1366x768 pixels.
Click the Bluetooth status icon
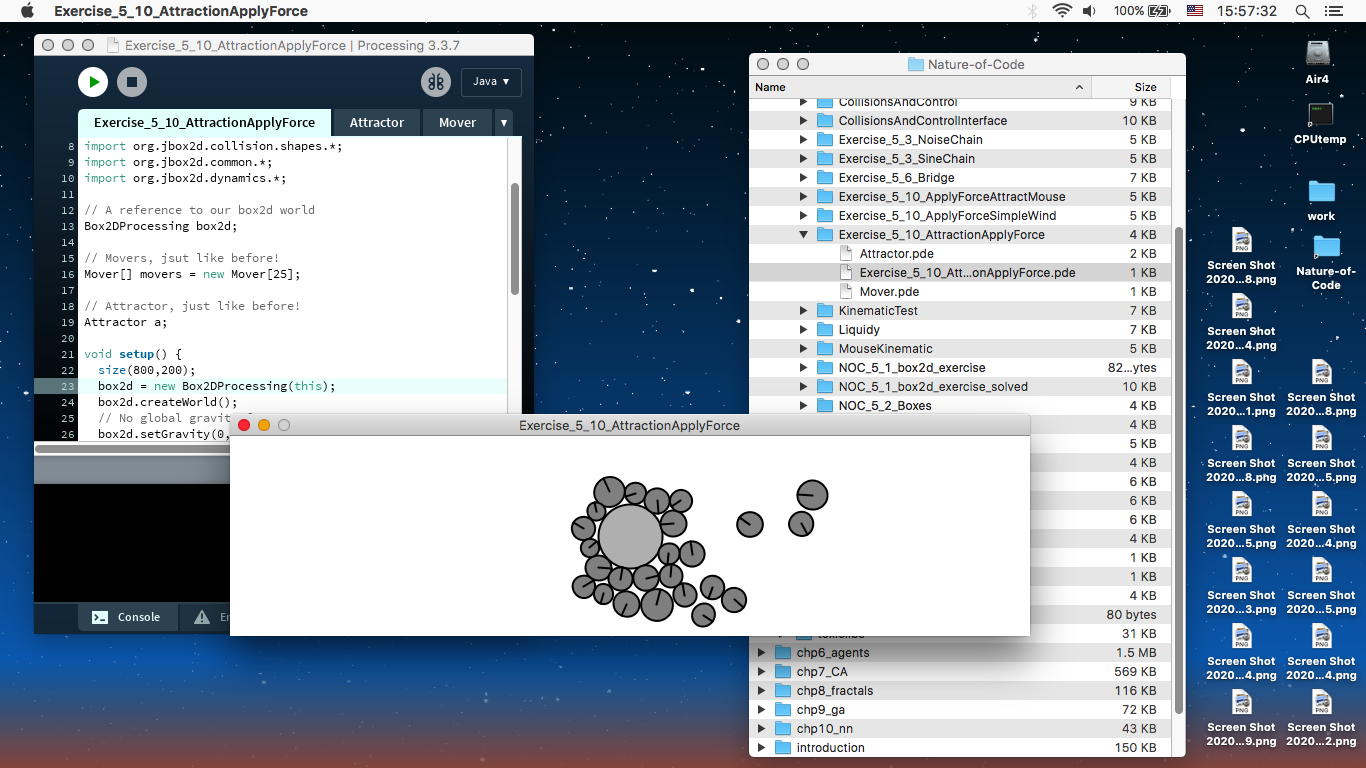tap(1032, 11)
